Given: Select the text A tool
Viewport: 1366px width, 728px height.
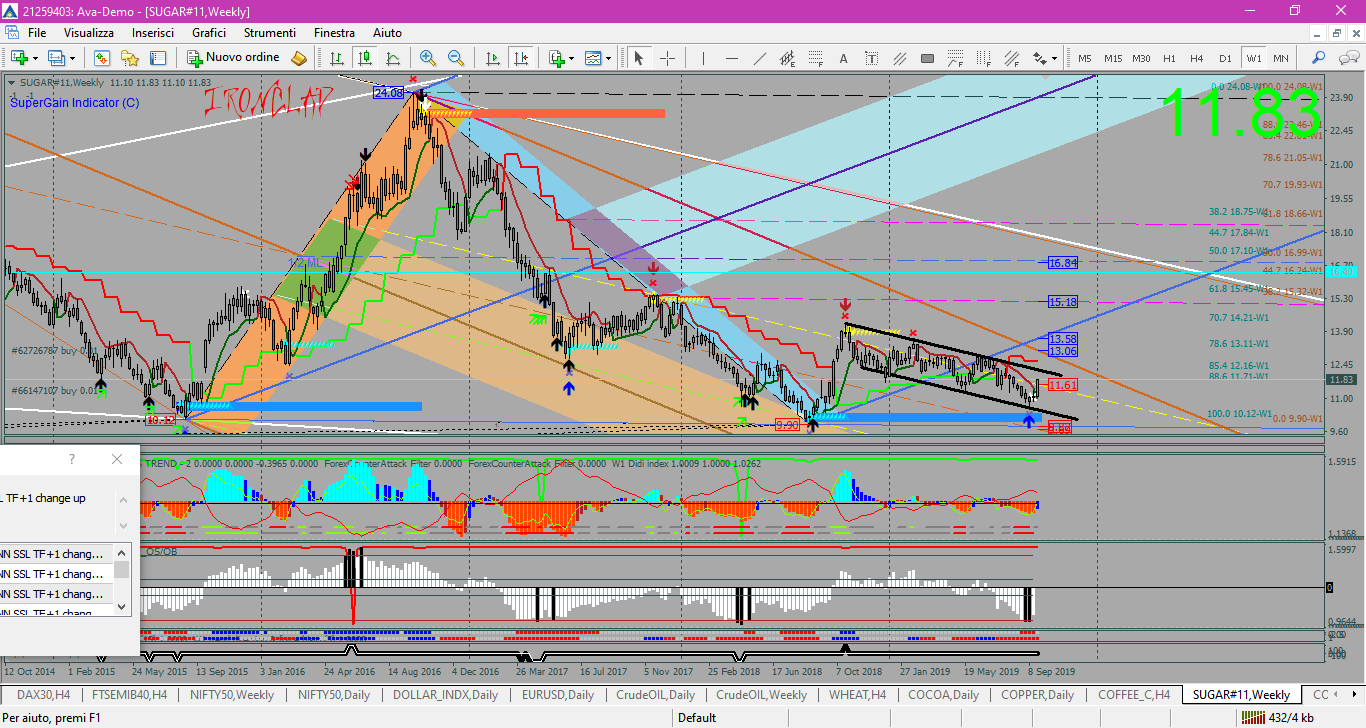Looking at the screenshot, I should tap(845, 58).
